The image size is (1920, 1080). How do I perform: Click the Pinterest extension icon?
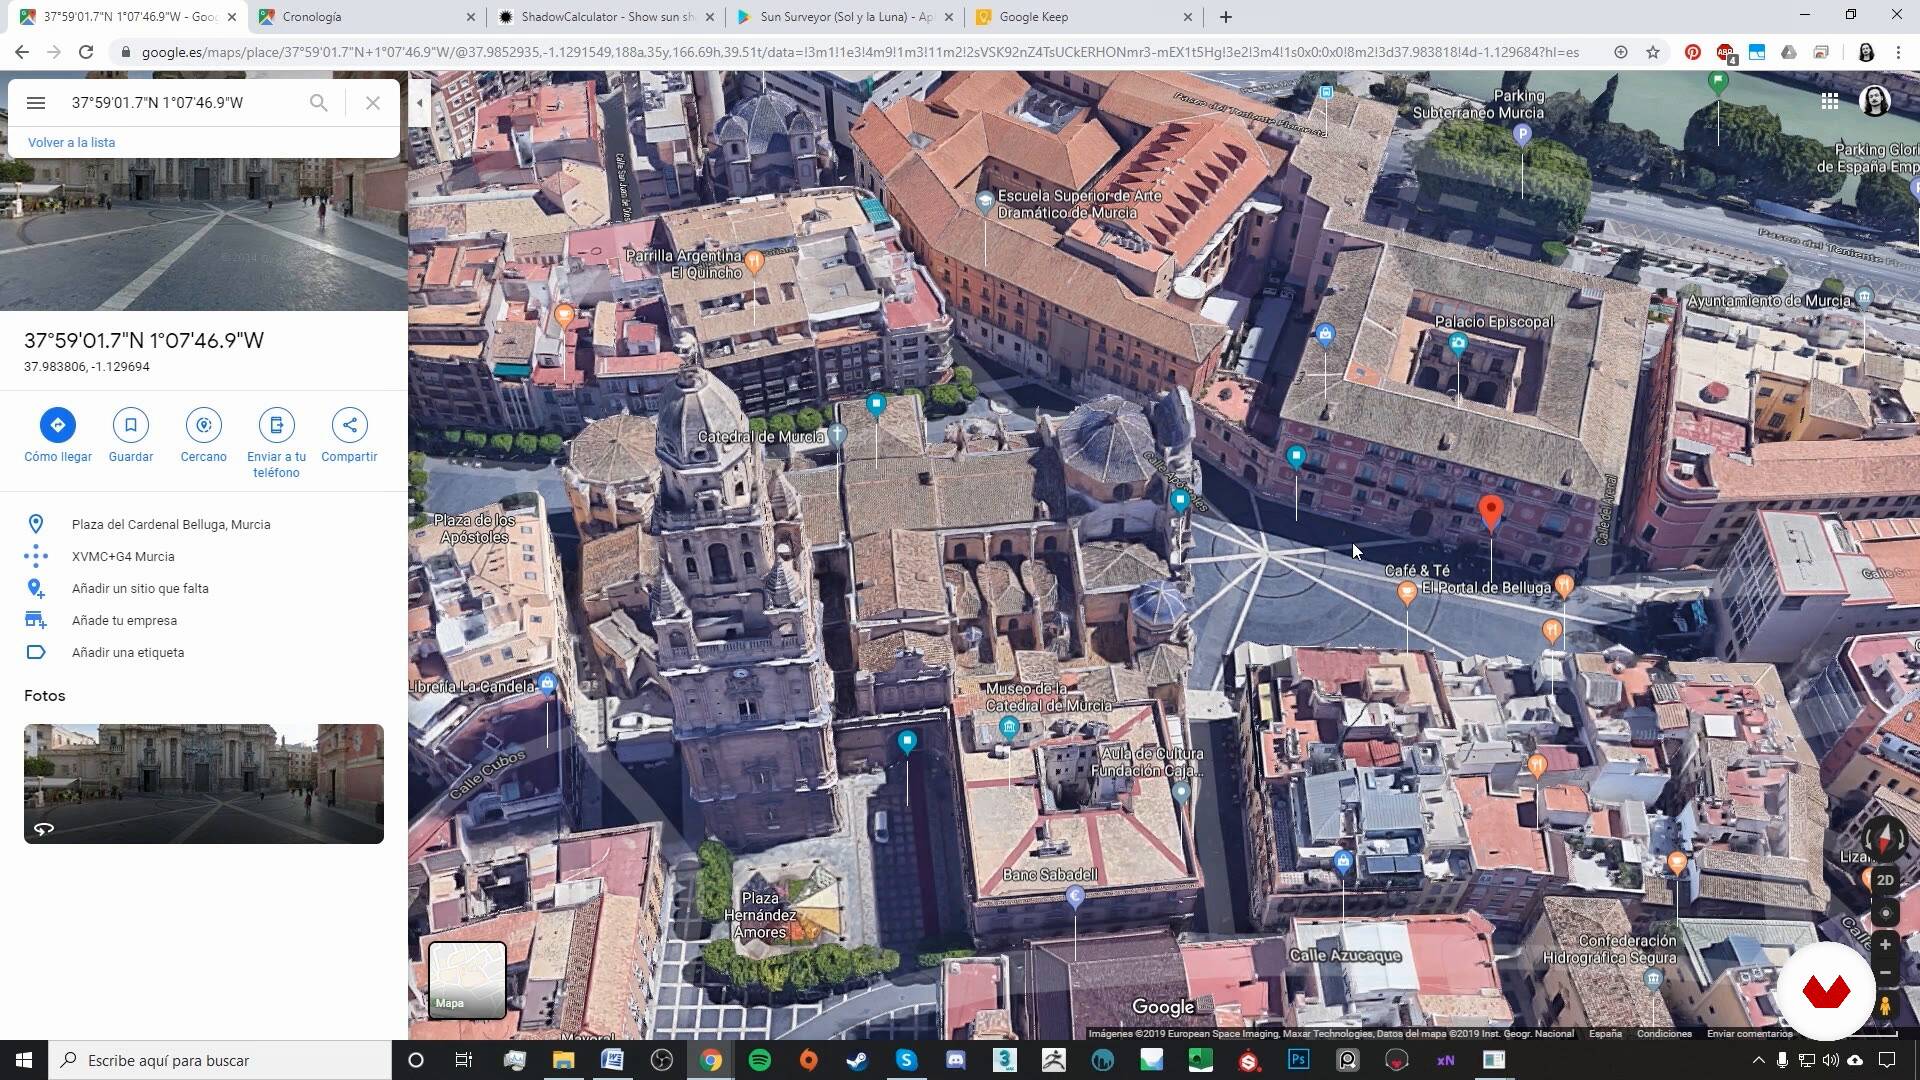coord(1692,52)
